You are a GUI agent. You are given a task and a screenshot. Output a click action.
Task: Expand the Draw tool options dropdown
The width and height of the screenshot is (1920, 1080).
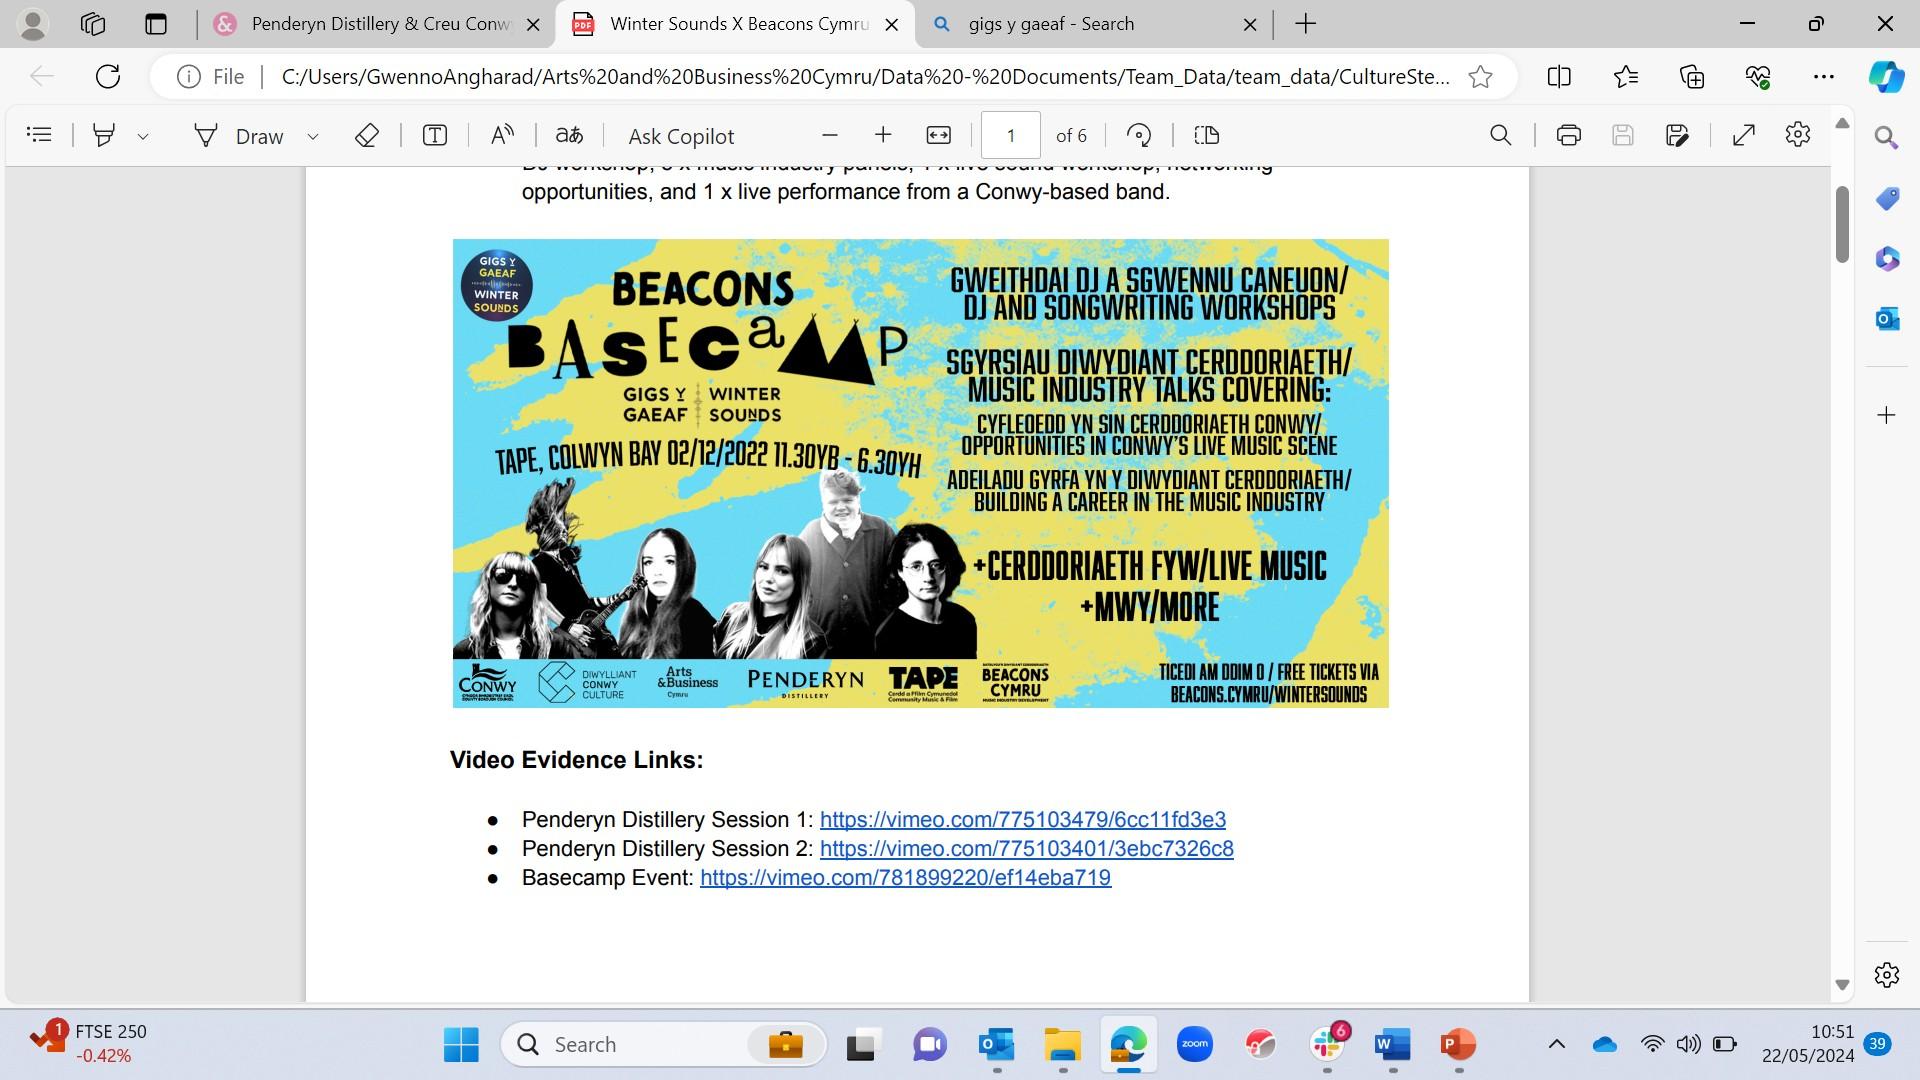[313, 136]
